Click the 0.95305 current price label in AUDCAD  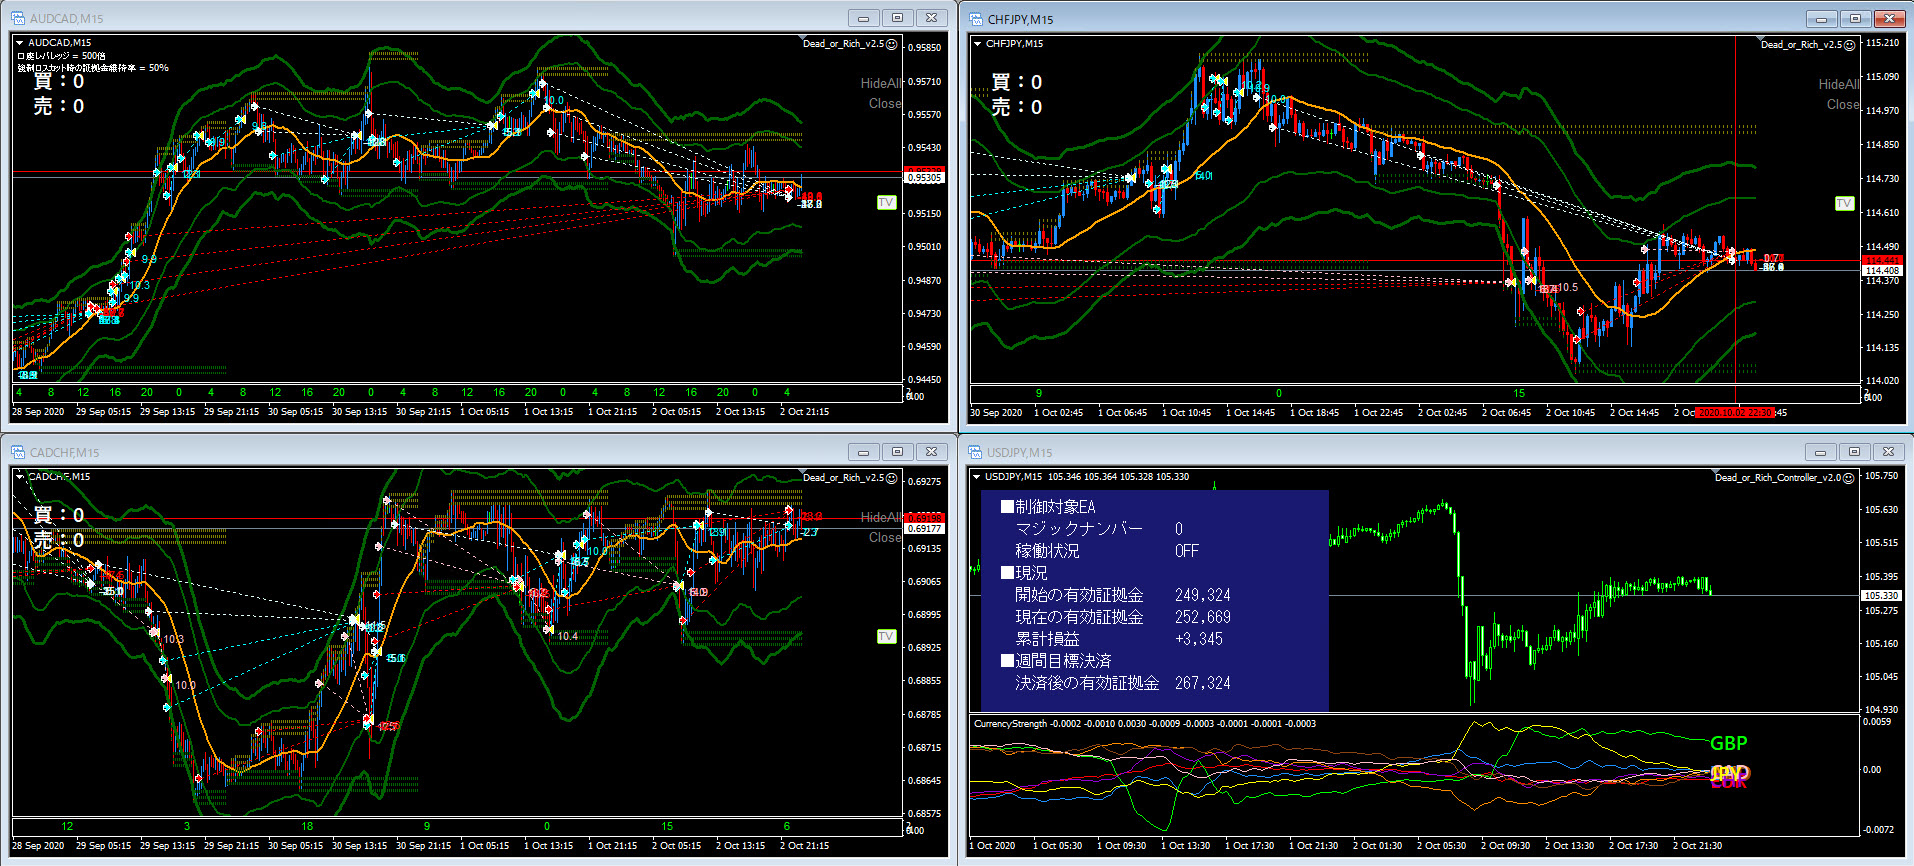point(924,178)
